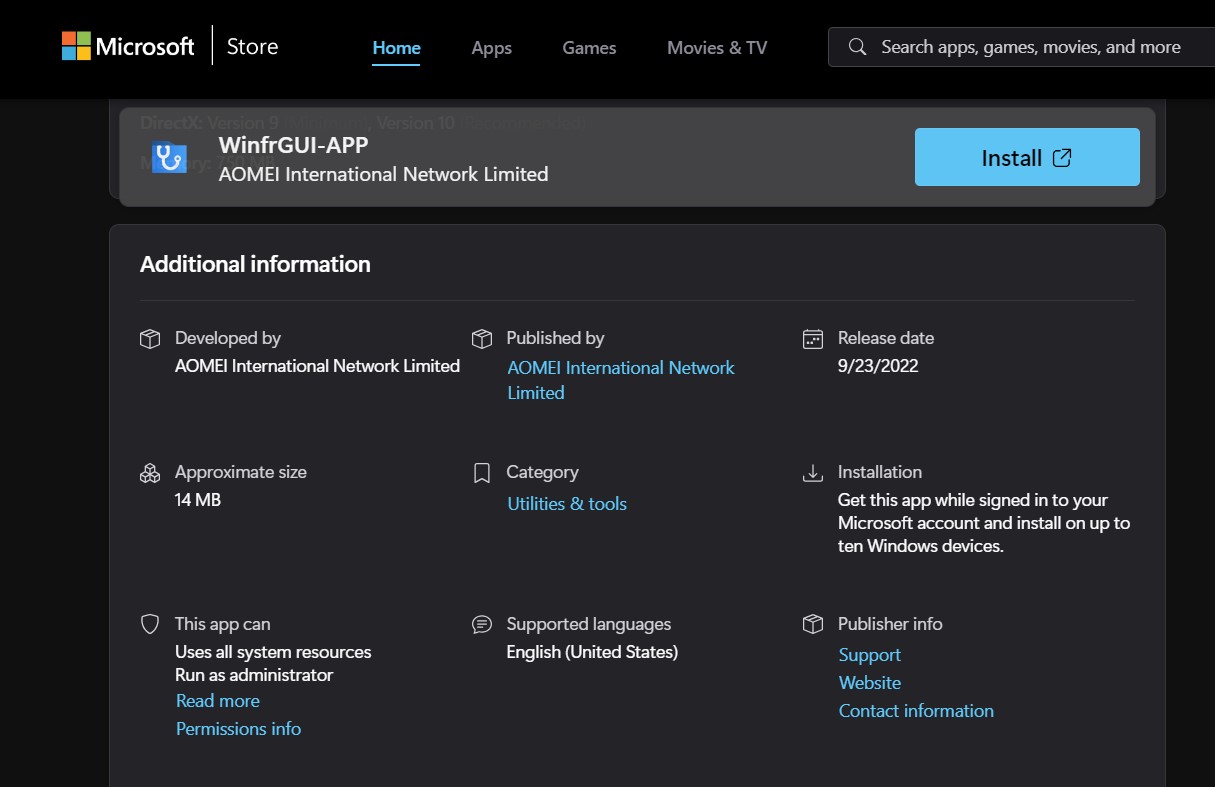This screenshot has height=787, width=1215.
Task: Go to the Games tab
Action: [589, 47]
